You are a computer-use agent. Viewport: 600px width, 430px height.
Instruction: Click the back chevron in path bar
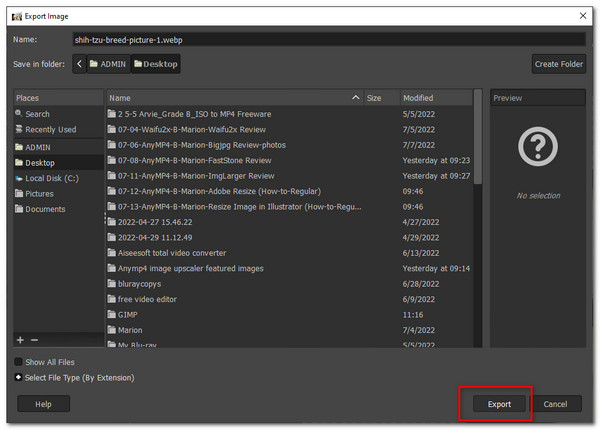[x=79, y=64]
